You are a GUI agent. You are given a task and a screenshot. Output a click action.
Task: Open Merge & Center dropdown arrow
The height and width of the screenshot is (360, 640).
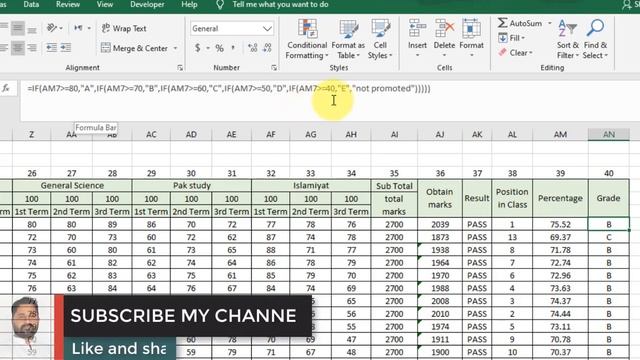coord(176,48)
